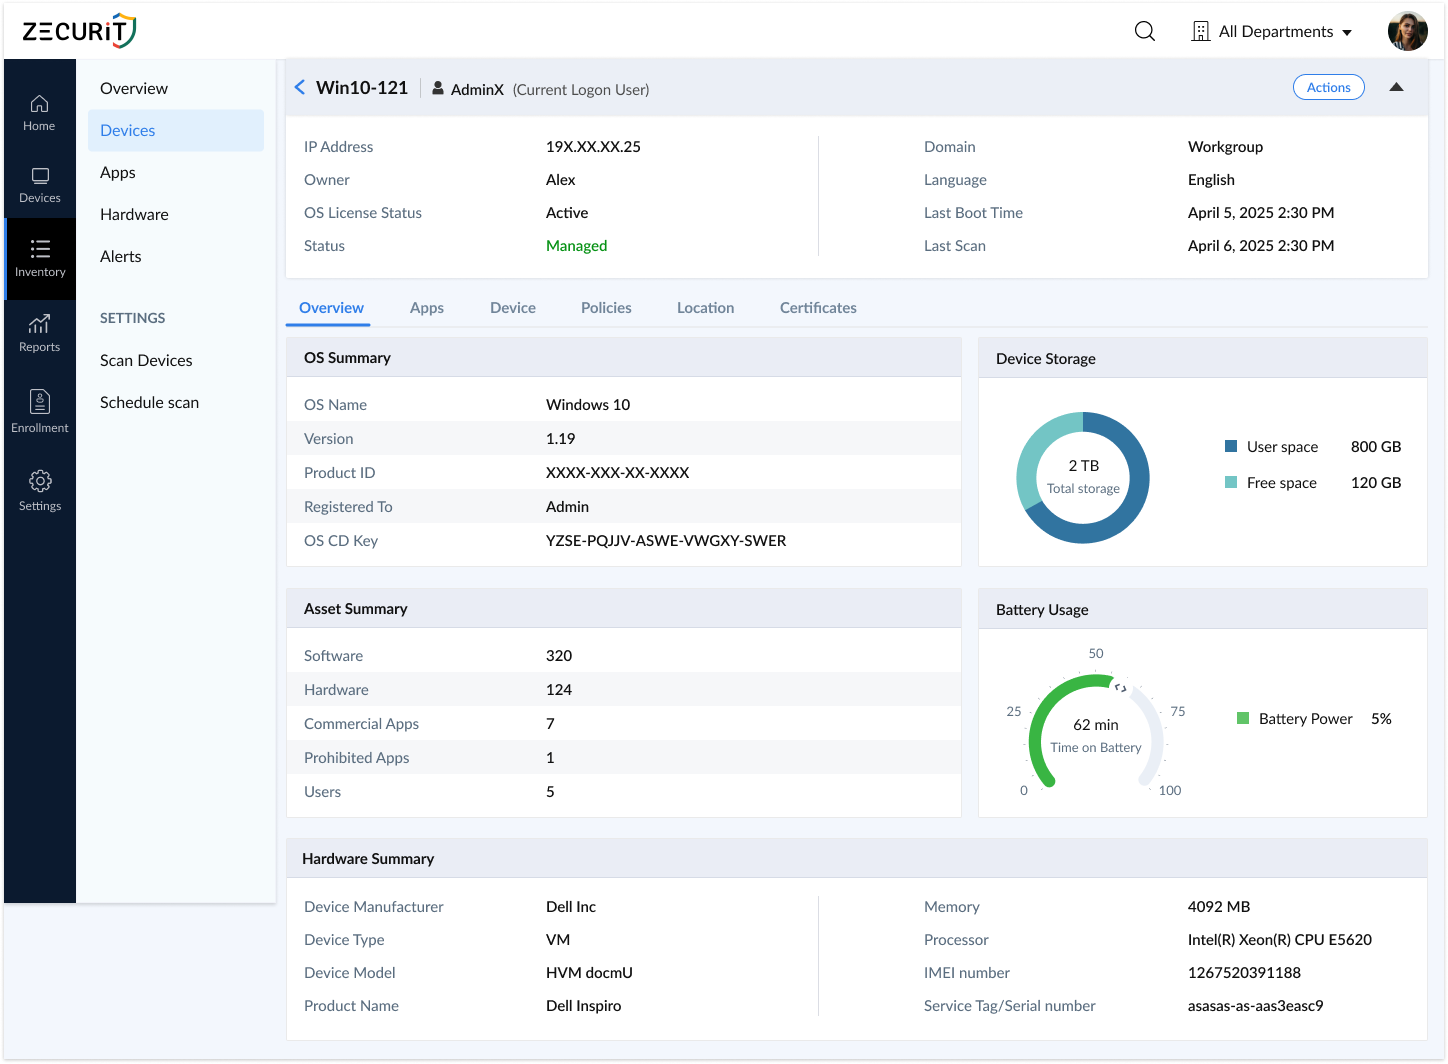Image resolution: width=1448 pixels, height=1064 pixels.
Task: Select the Devices icon in the navigation rail
Action: [39, 182]
